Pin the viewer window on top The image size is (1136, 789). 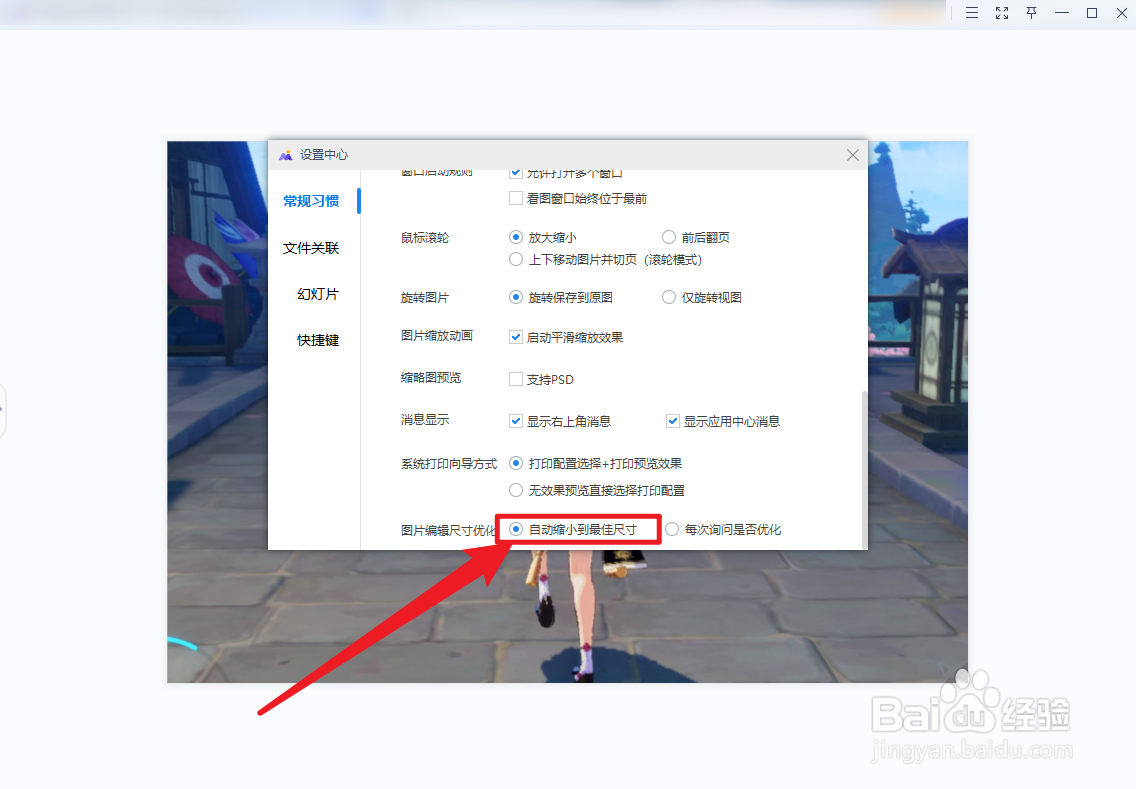click(x=1032, y=13)
